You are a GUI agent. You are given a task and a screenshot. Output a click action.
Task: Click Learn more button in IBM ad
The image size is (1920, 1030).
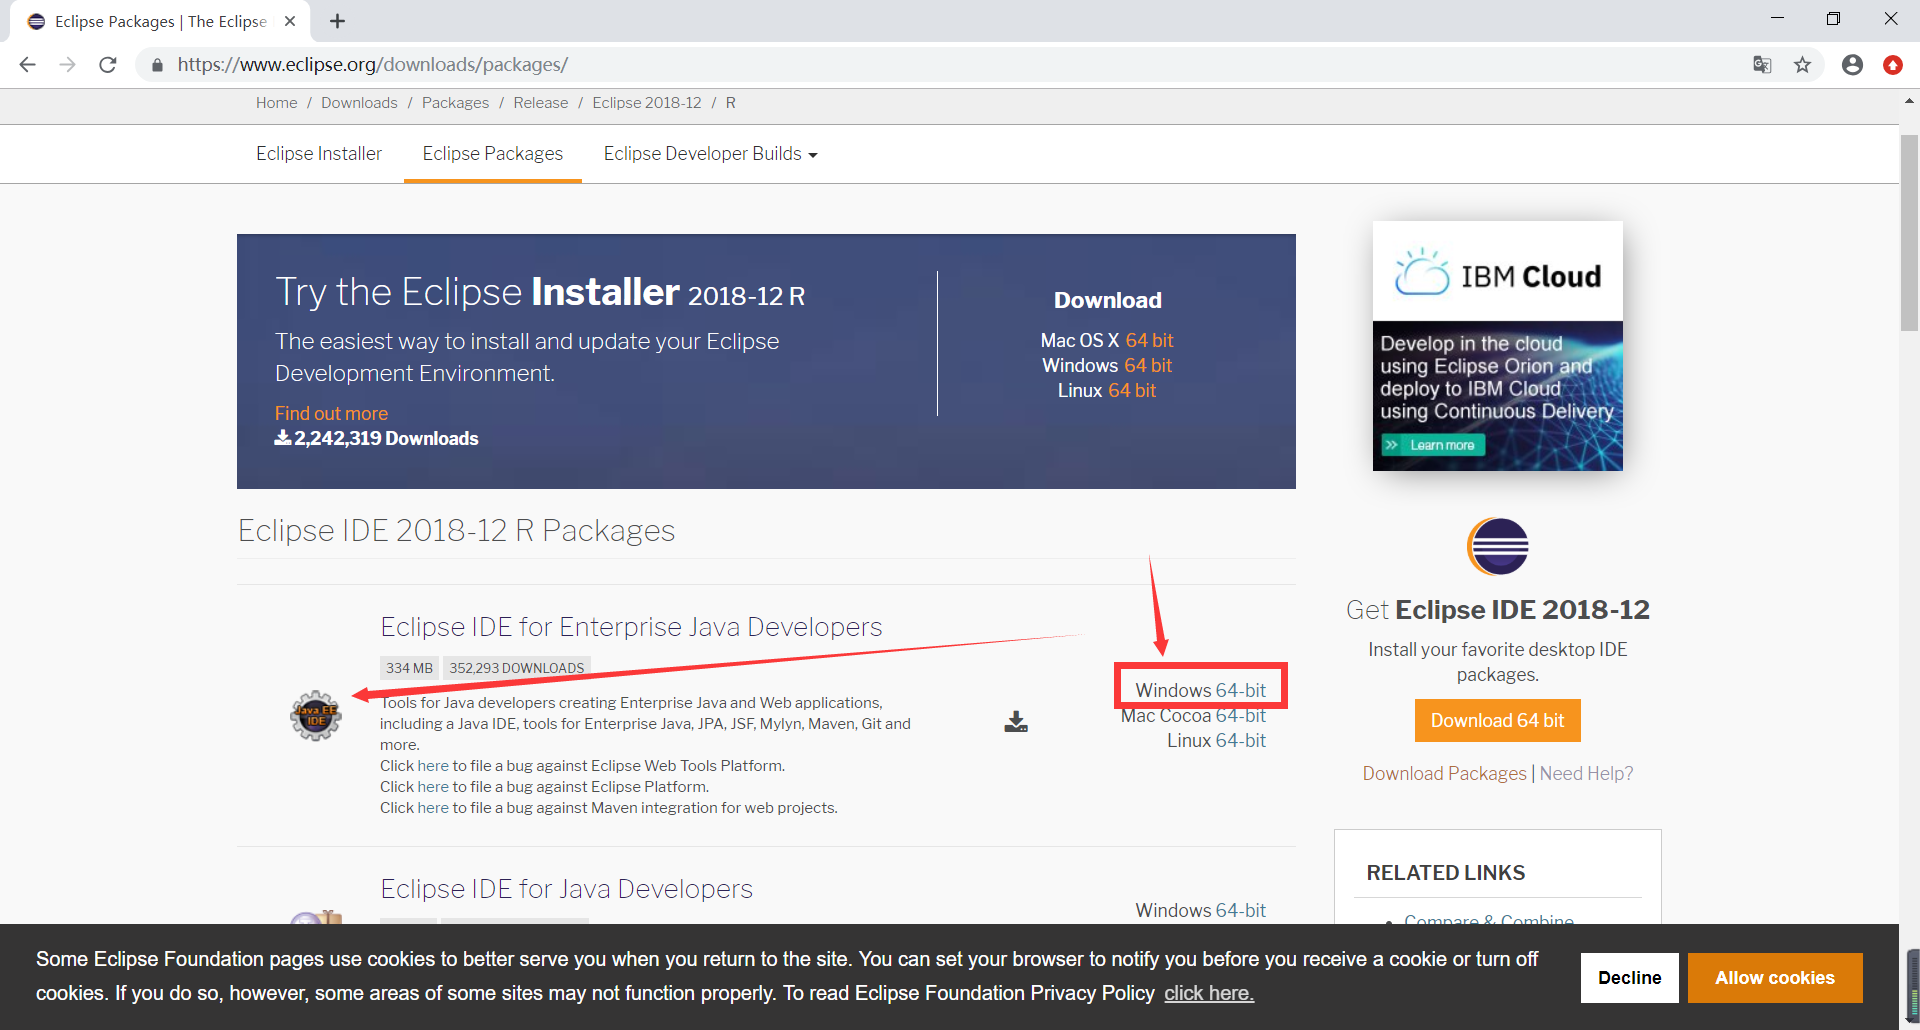tap(1433, 445)
